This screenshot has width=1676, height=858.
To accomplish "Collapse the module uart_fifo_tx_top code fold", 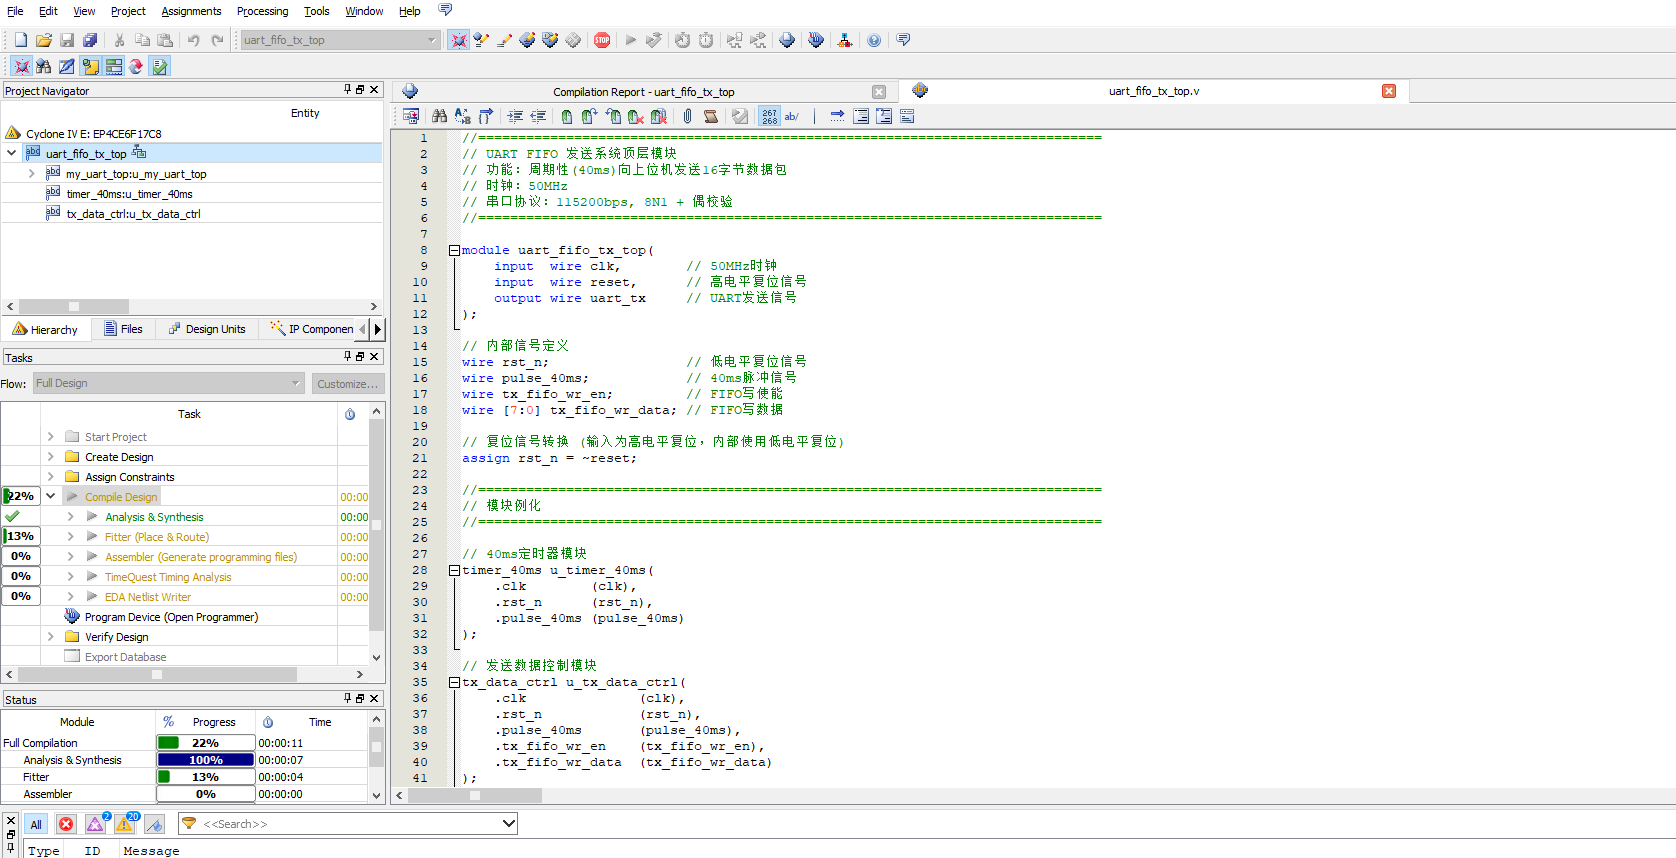I will [x=454, y=250].
